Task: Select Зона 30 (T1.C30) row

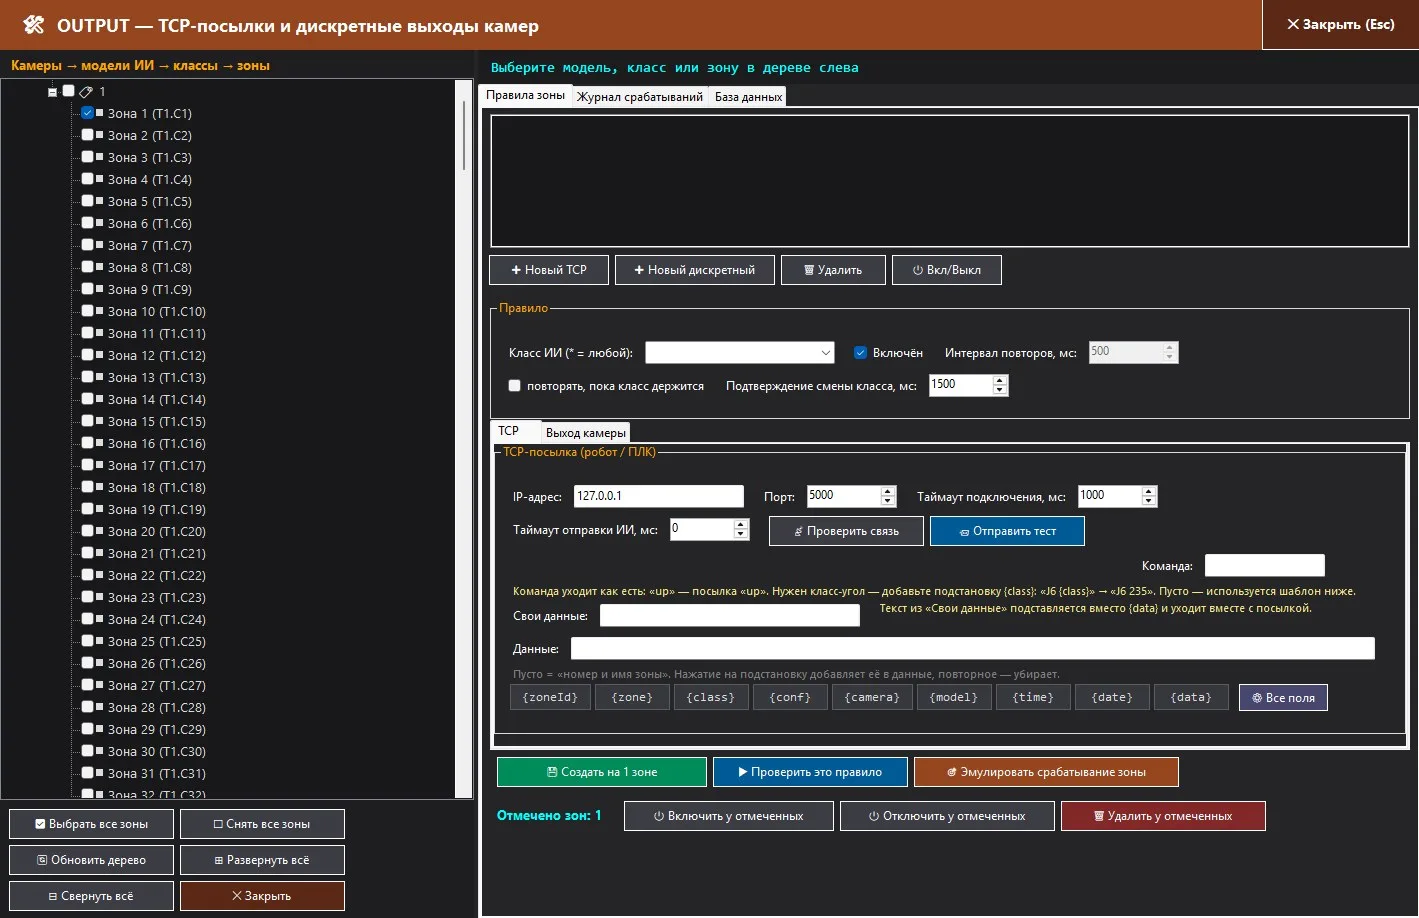Action: [157, 751]
